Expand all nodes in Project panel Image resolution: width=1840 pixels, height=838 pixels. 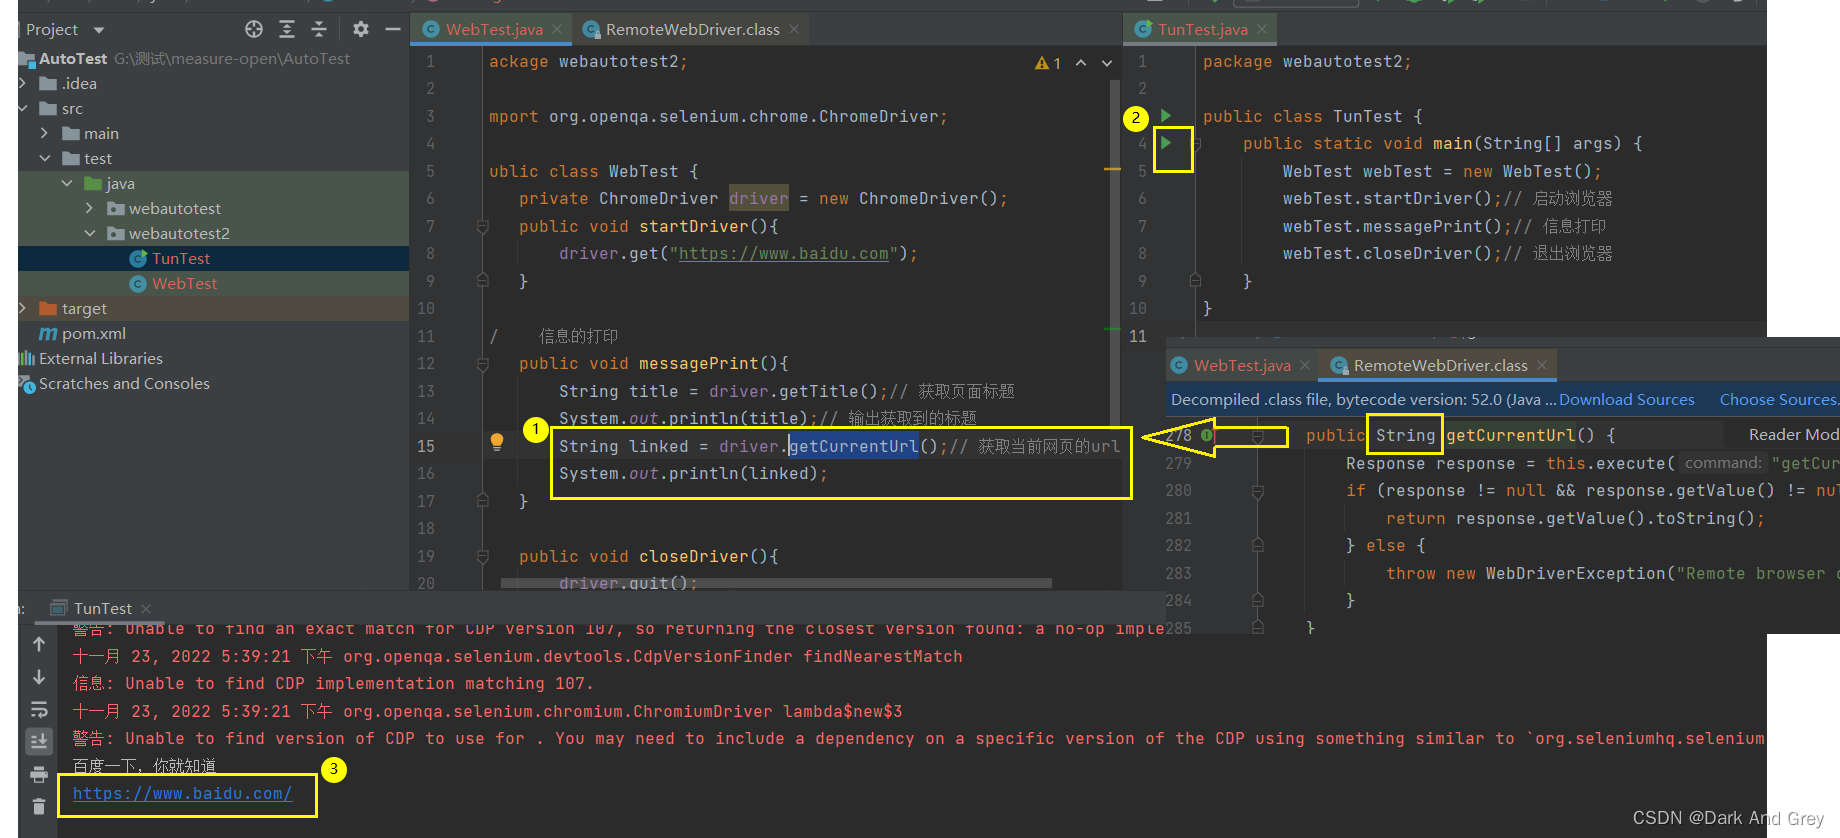pyautogui.click(x=287, y=30)
